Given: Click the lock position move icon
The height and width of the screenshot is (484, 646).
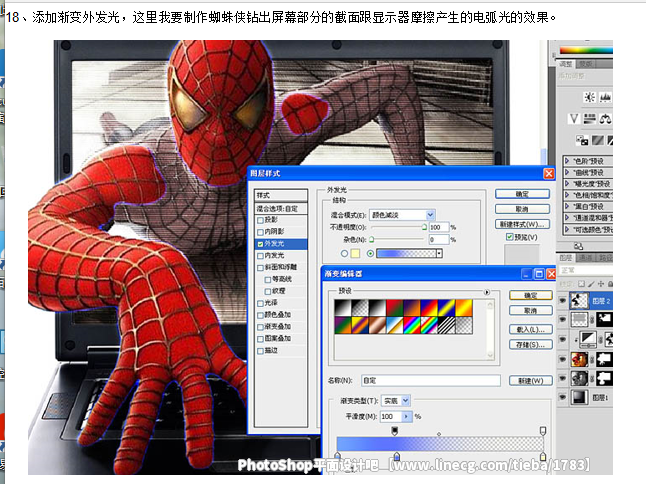Looking at the screenshot, I should click(601, 284).
